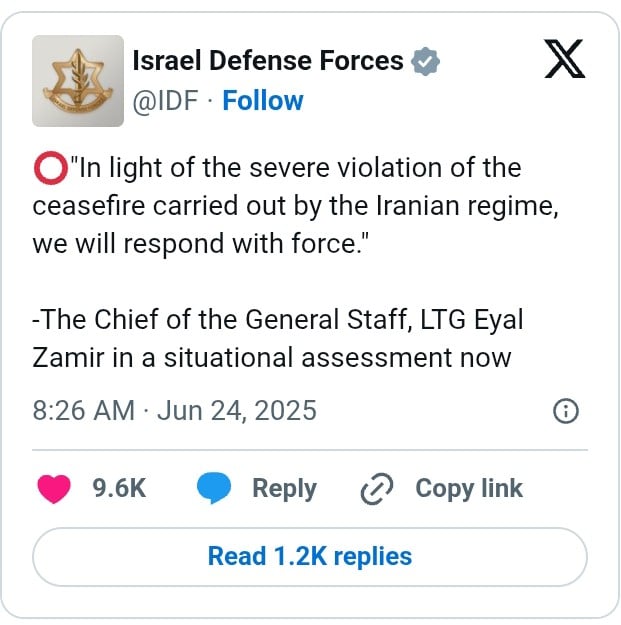Click the Reply text label
The image size is (621, 625).
tap(285, 489)
